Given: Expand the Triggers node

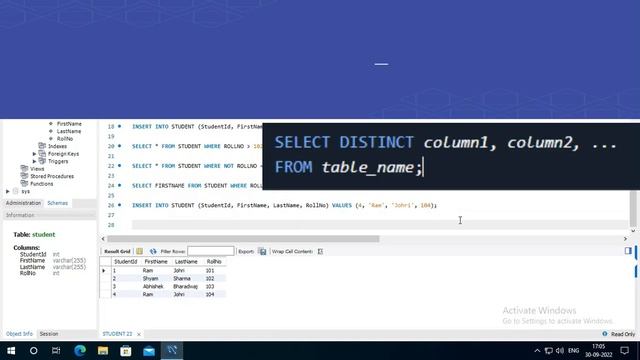Looking at the screenshot, I should (x=34, y=161).
